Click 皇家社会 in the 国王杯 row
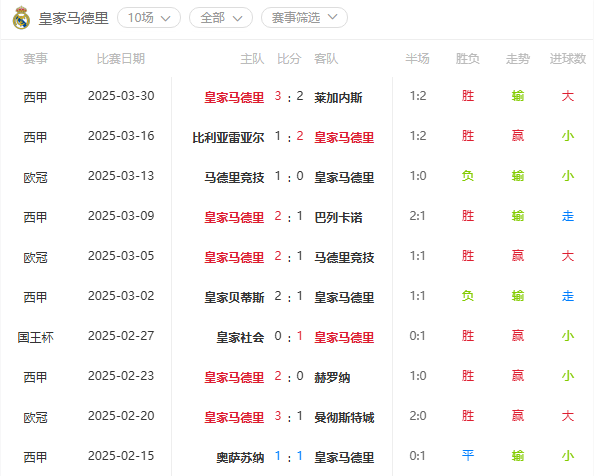Screen dimensions: 594x476 240,337
